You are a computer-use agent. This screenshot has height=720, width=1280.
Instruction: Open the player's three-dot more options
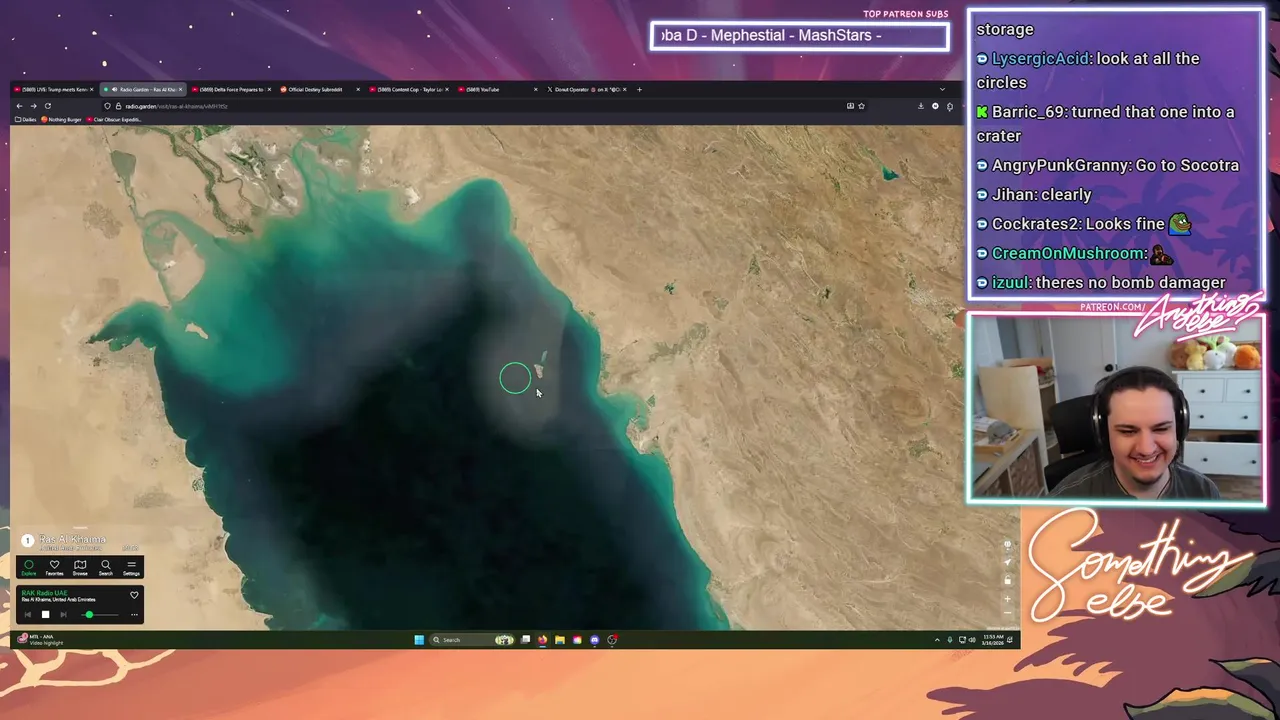[134, 615]
